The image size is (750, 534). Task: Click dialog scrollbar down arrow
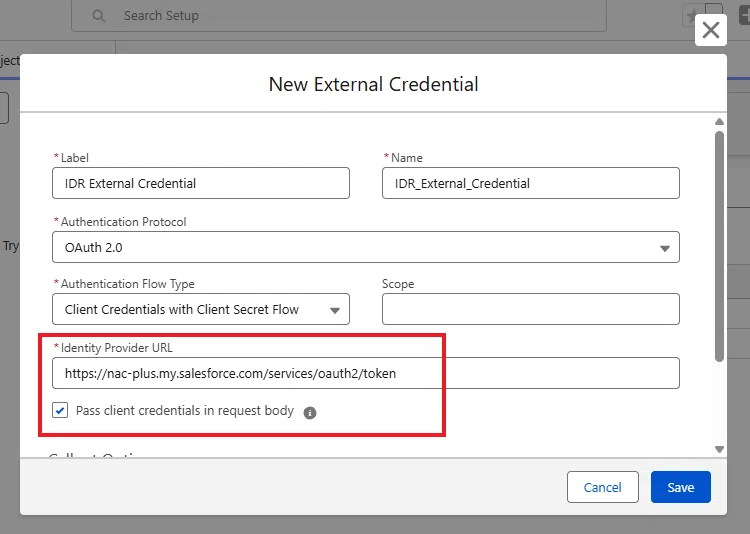[x=719, y=449]
